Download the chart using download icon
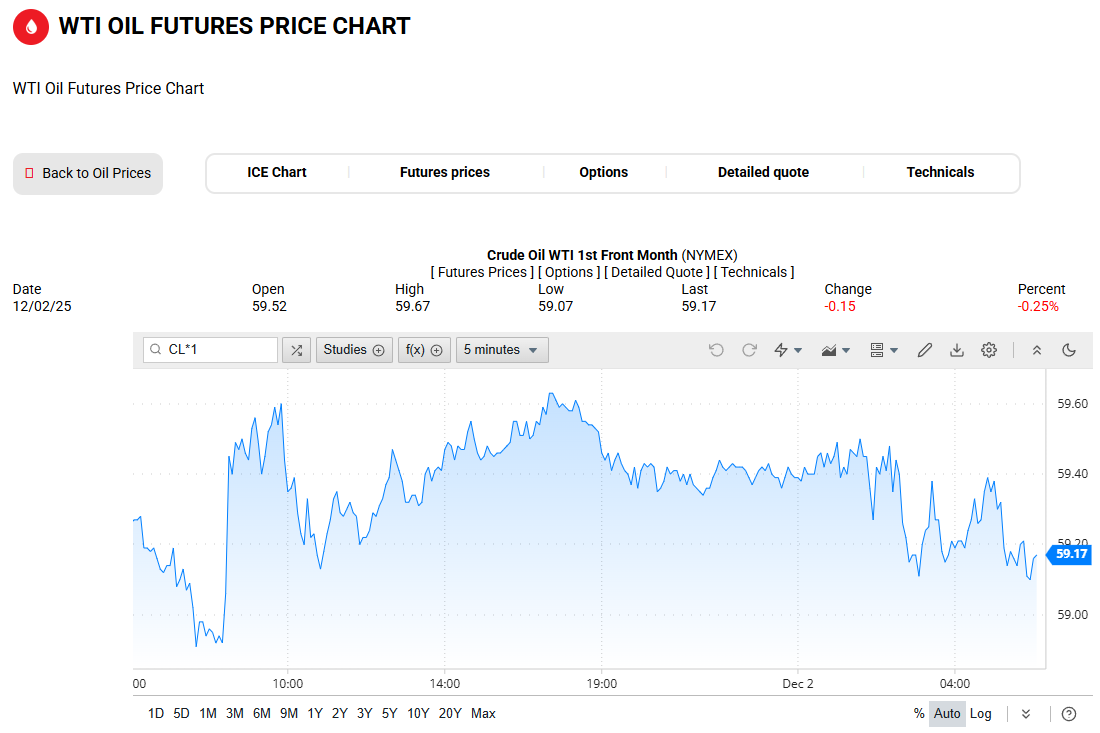 click(957, 350)
